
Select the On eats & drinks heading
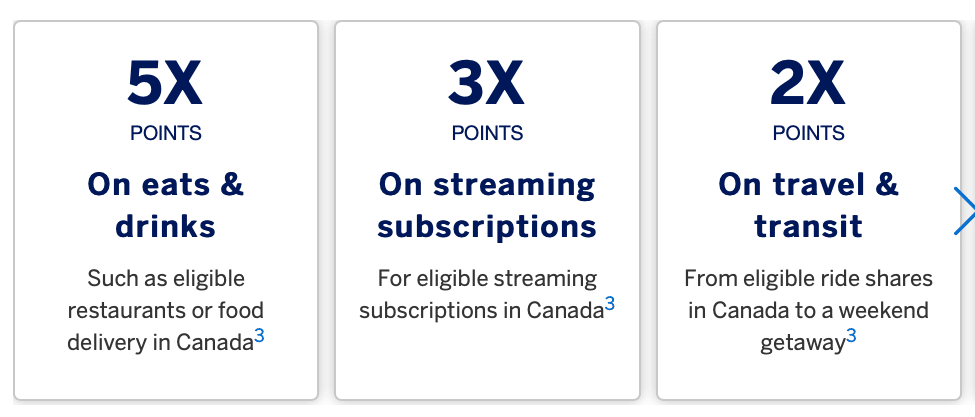click(x=165, y=205)
